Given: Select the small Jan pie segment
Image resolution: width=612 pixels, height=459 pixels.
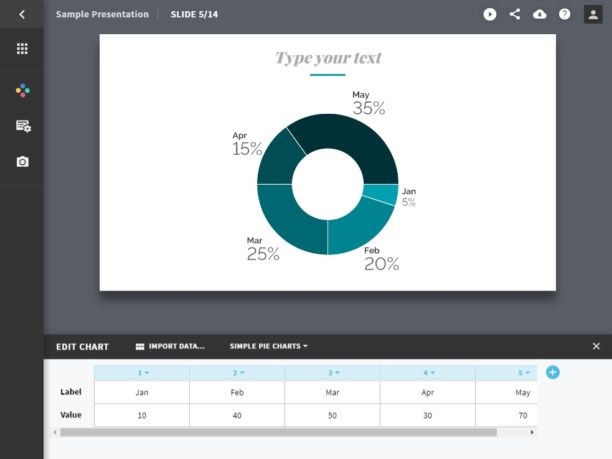Looking at the screenshot, I should pos(381,194).
